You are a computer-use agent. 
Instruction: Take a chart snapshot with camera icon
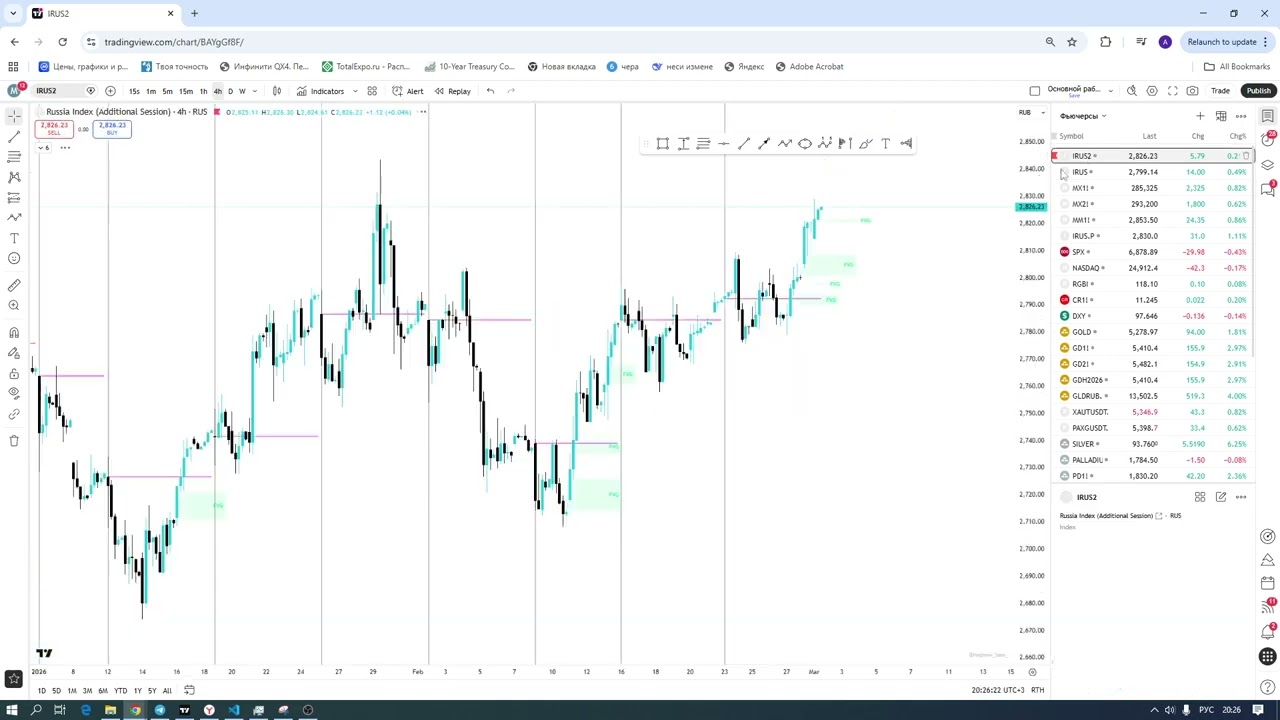click(1192, 91)
